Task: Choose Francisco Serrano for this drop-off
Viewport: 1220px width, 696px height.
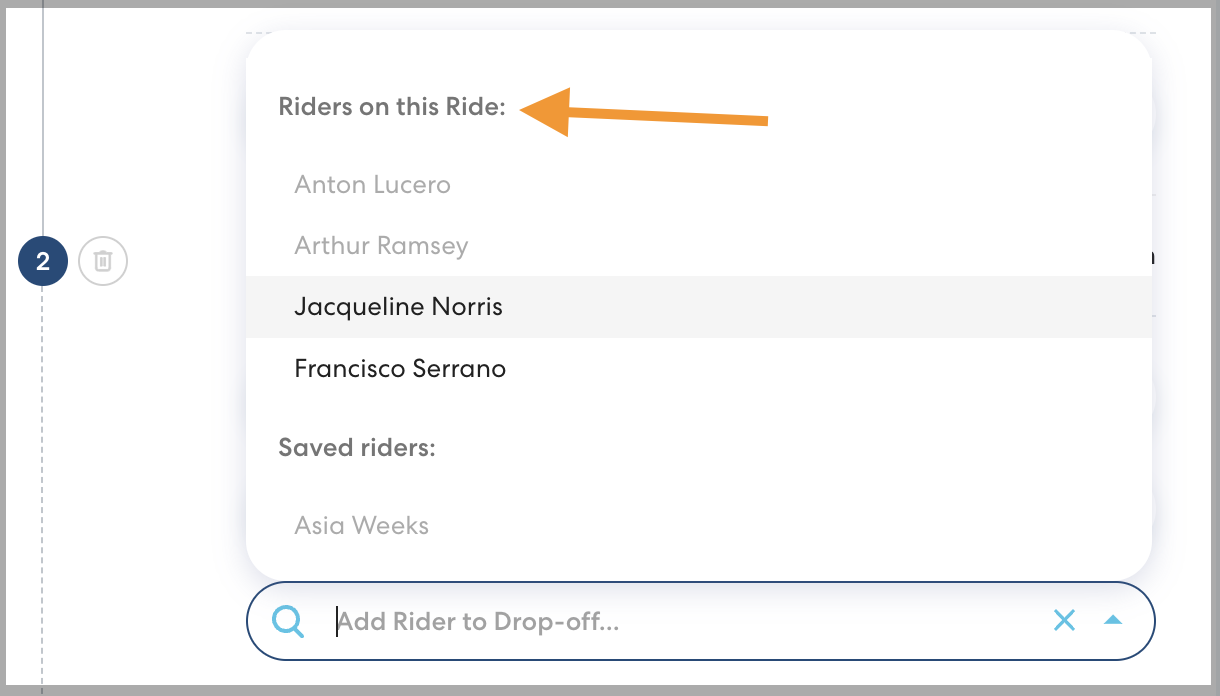Action: tap(400, 369)
